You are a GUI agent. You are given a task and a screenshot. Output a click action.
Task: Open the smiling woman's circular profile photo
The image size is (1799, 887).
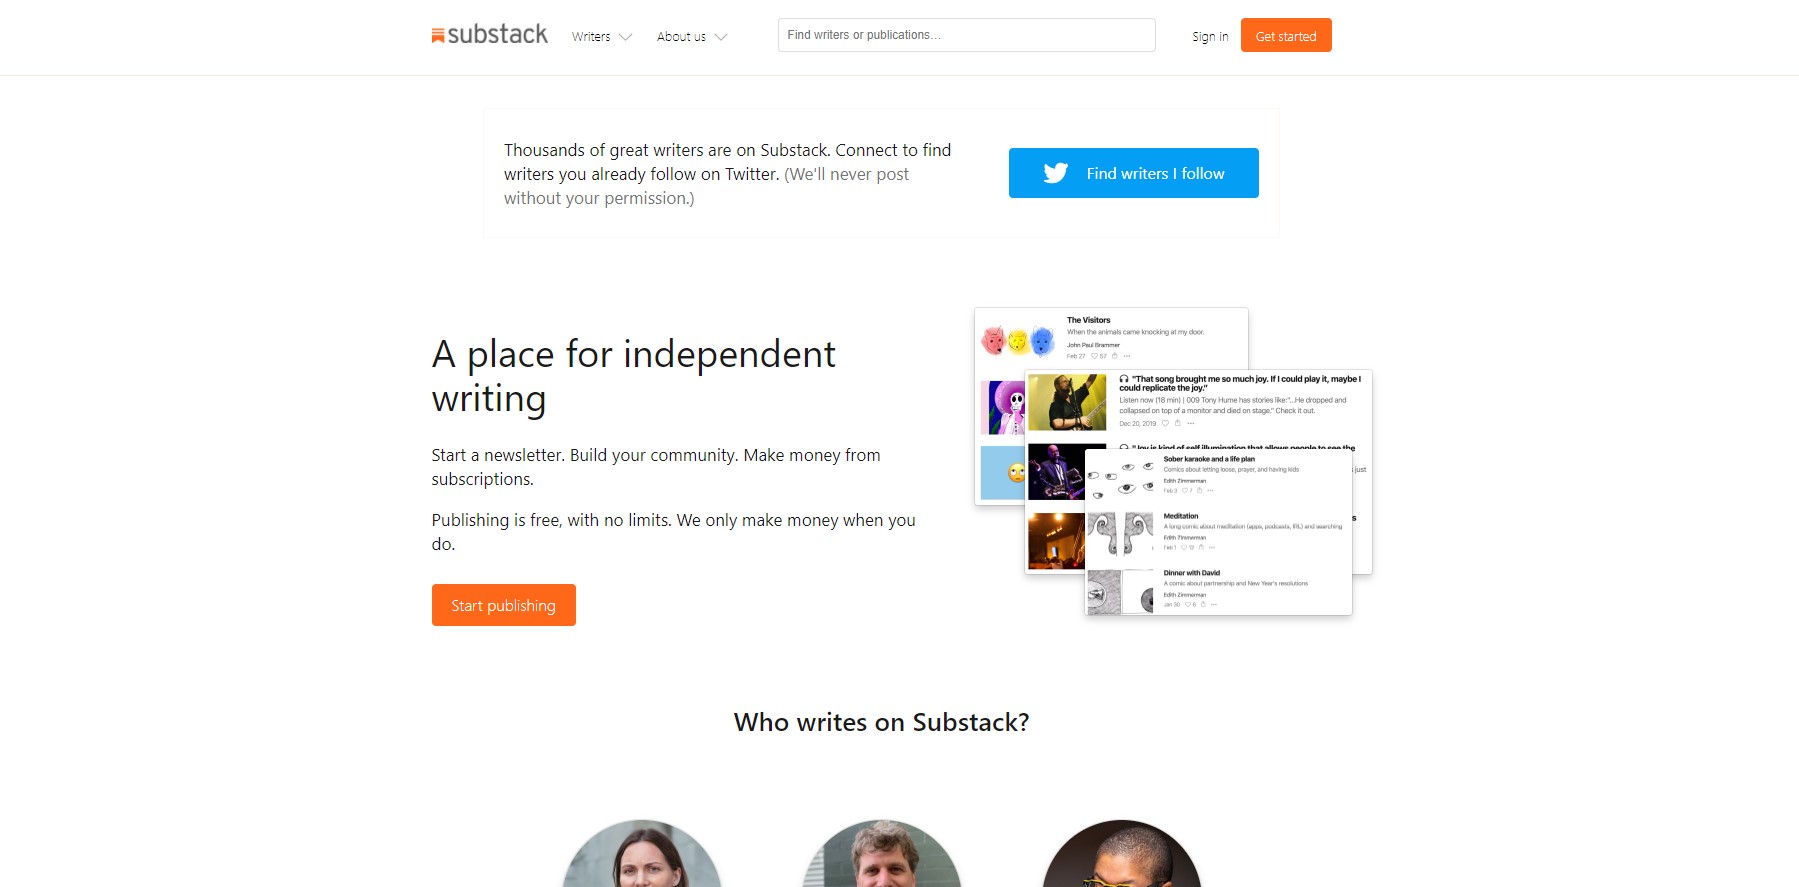coord(642,854)
